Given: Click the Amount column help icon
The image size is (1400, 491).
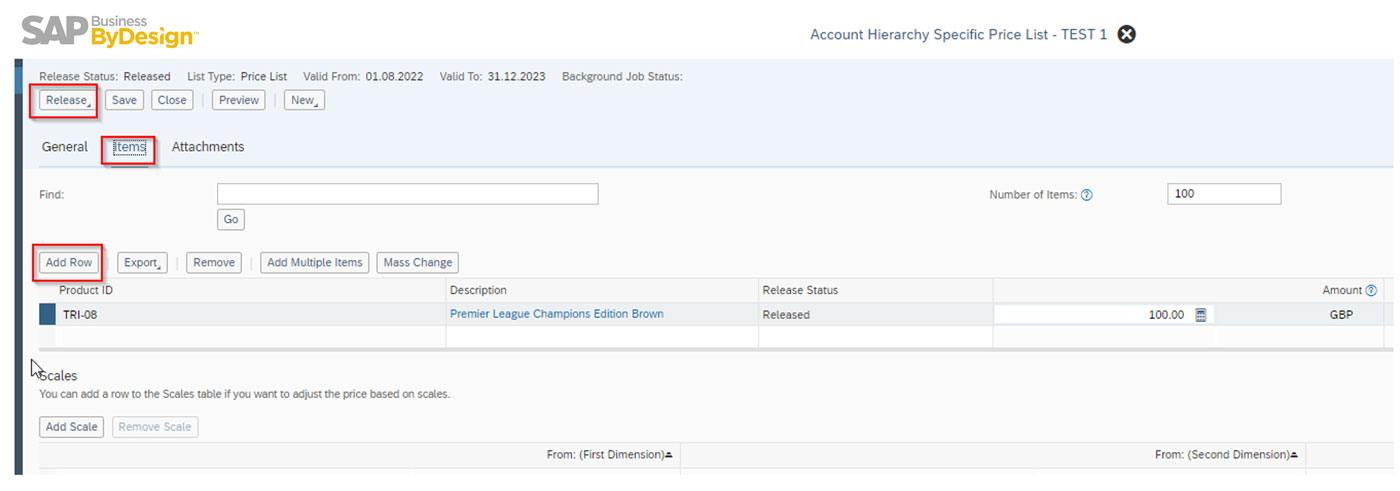Looking at the screenshot, I should (x=1371, y=290).
